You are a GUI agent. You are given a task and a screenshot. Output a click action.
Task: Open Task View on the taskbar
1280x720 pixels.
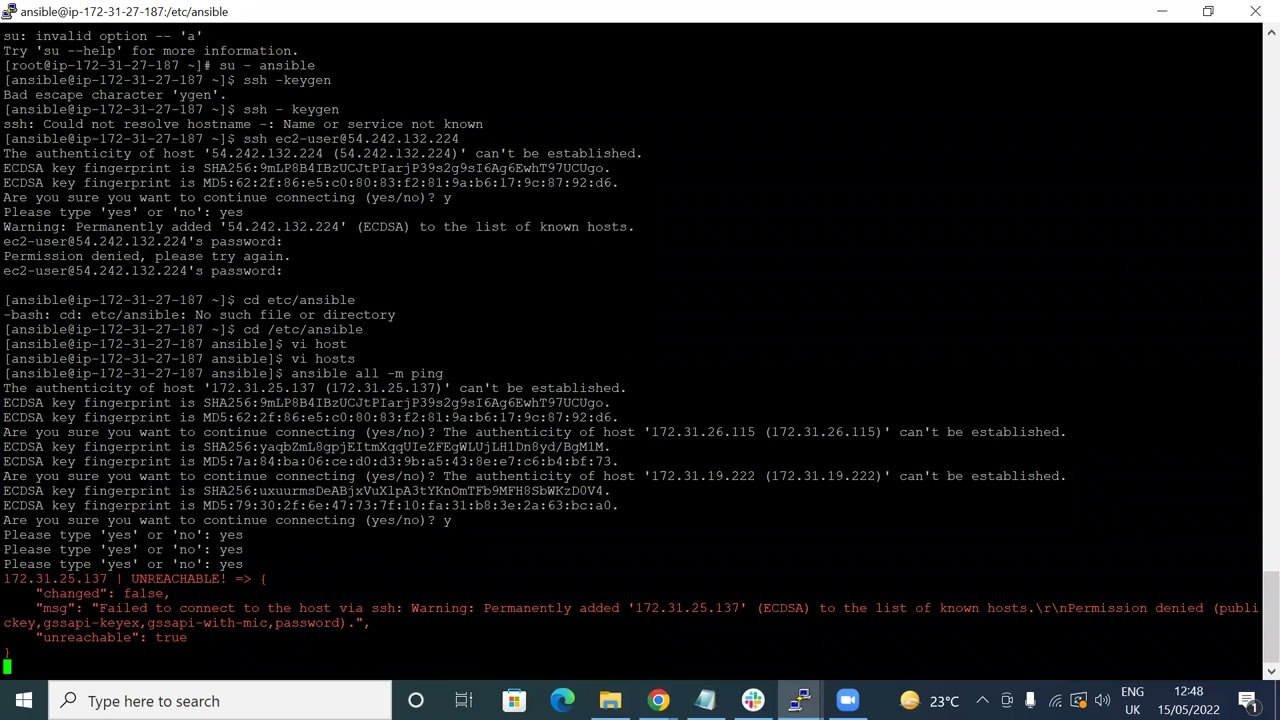(x=464, y=701)
